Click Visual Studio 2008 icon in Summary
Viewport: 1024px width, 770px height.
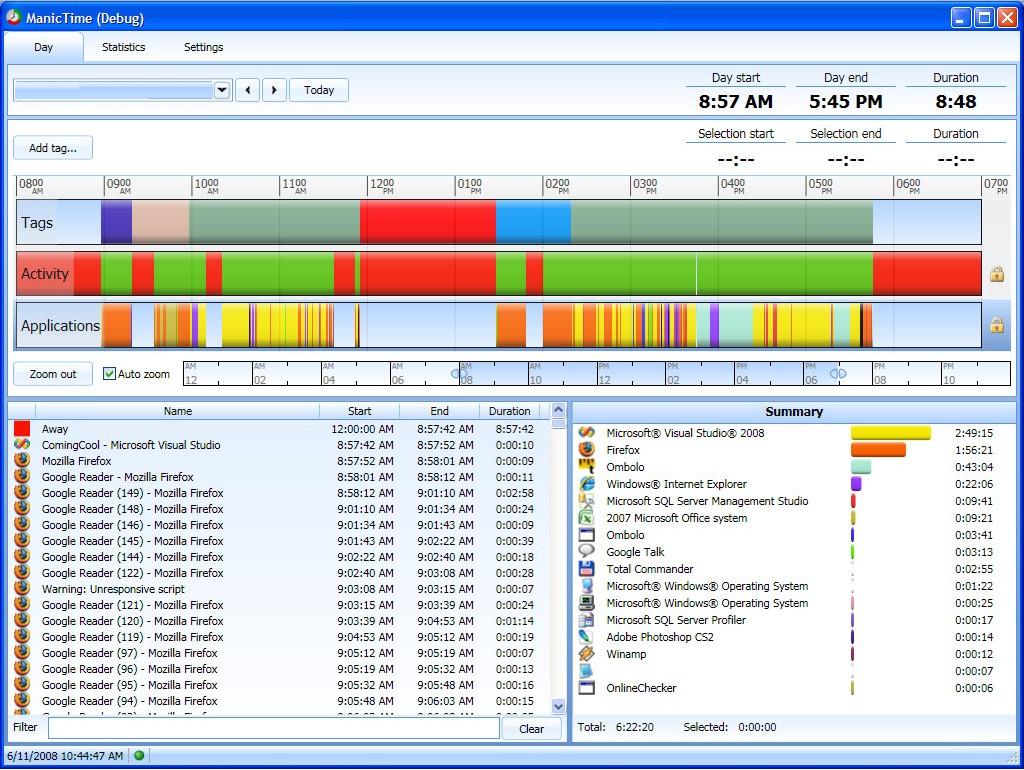pyautogui.click(x=587, y=433)
